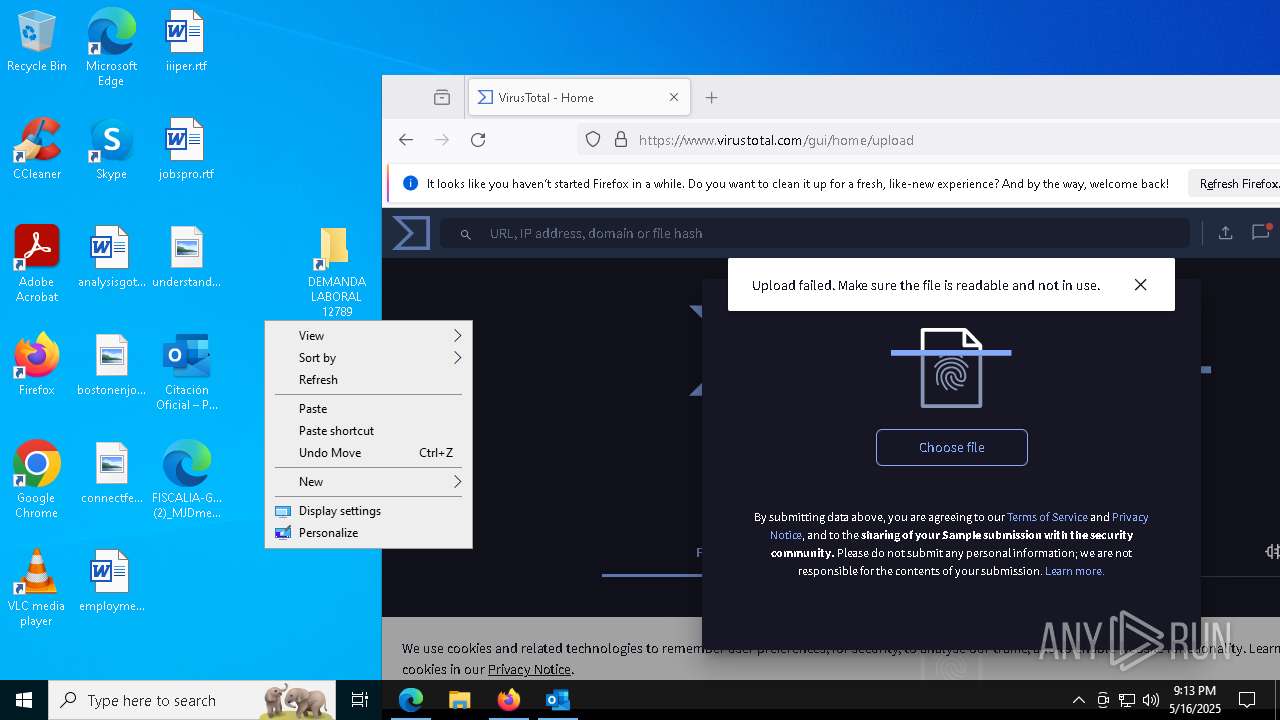Viewport: 1280px width, 720px height.
Task: Select the connectfe image file icon
Action: click(111, 474)
